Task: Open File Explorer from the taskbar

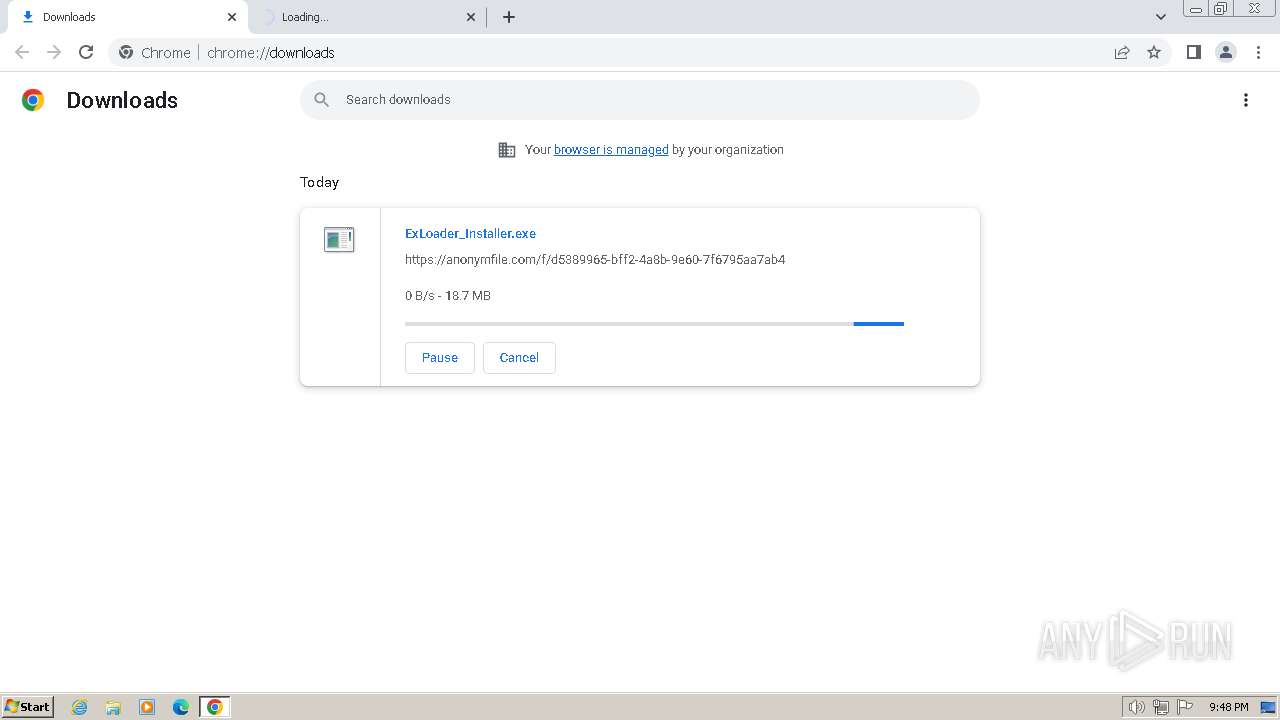Action: click(x=113, y=707)
